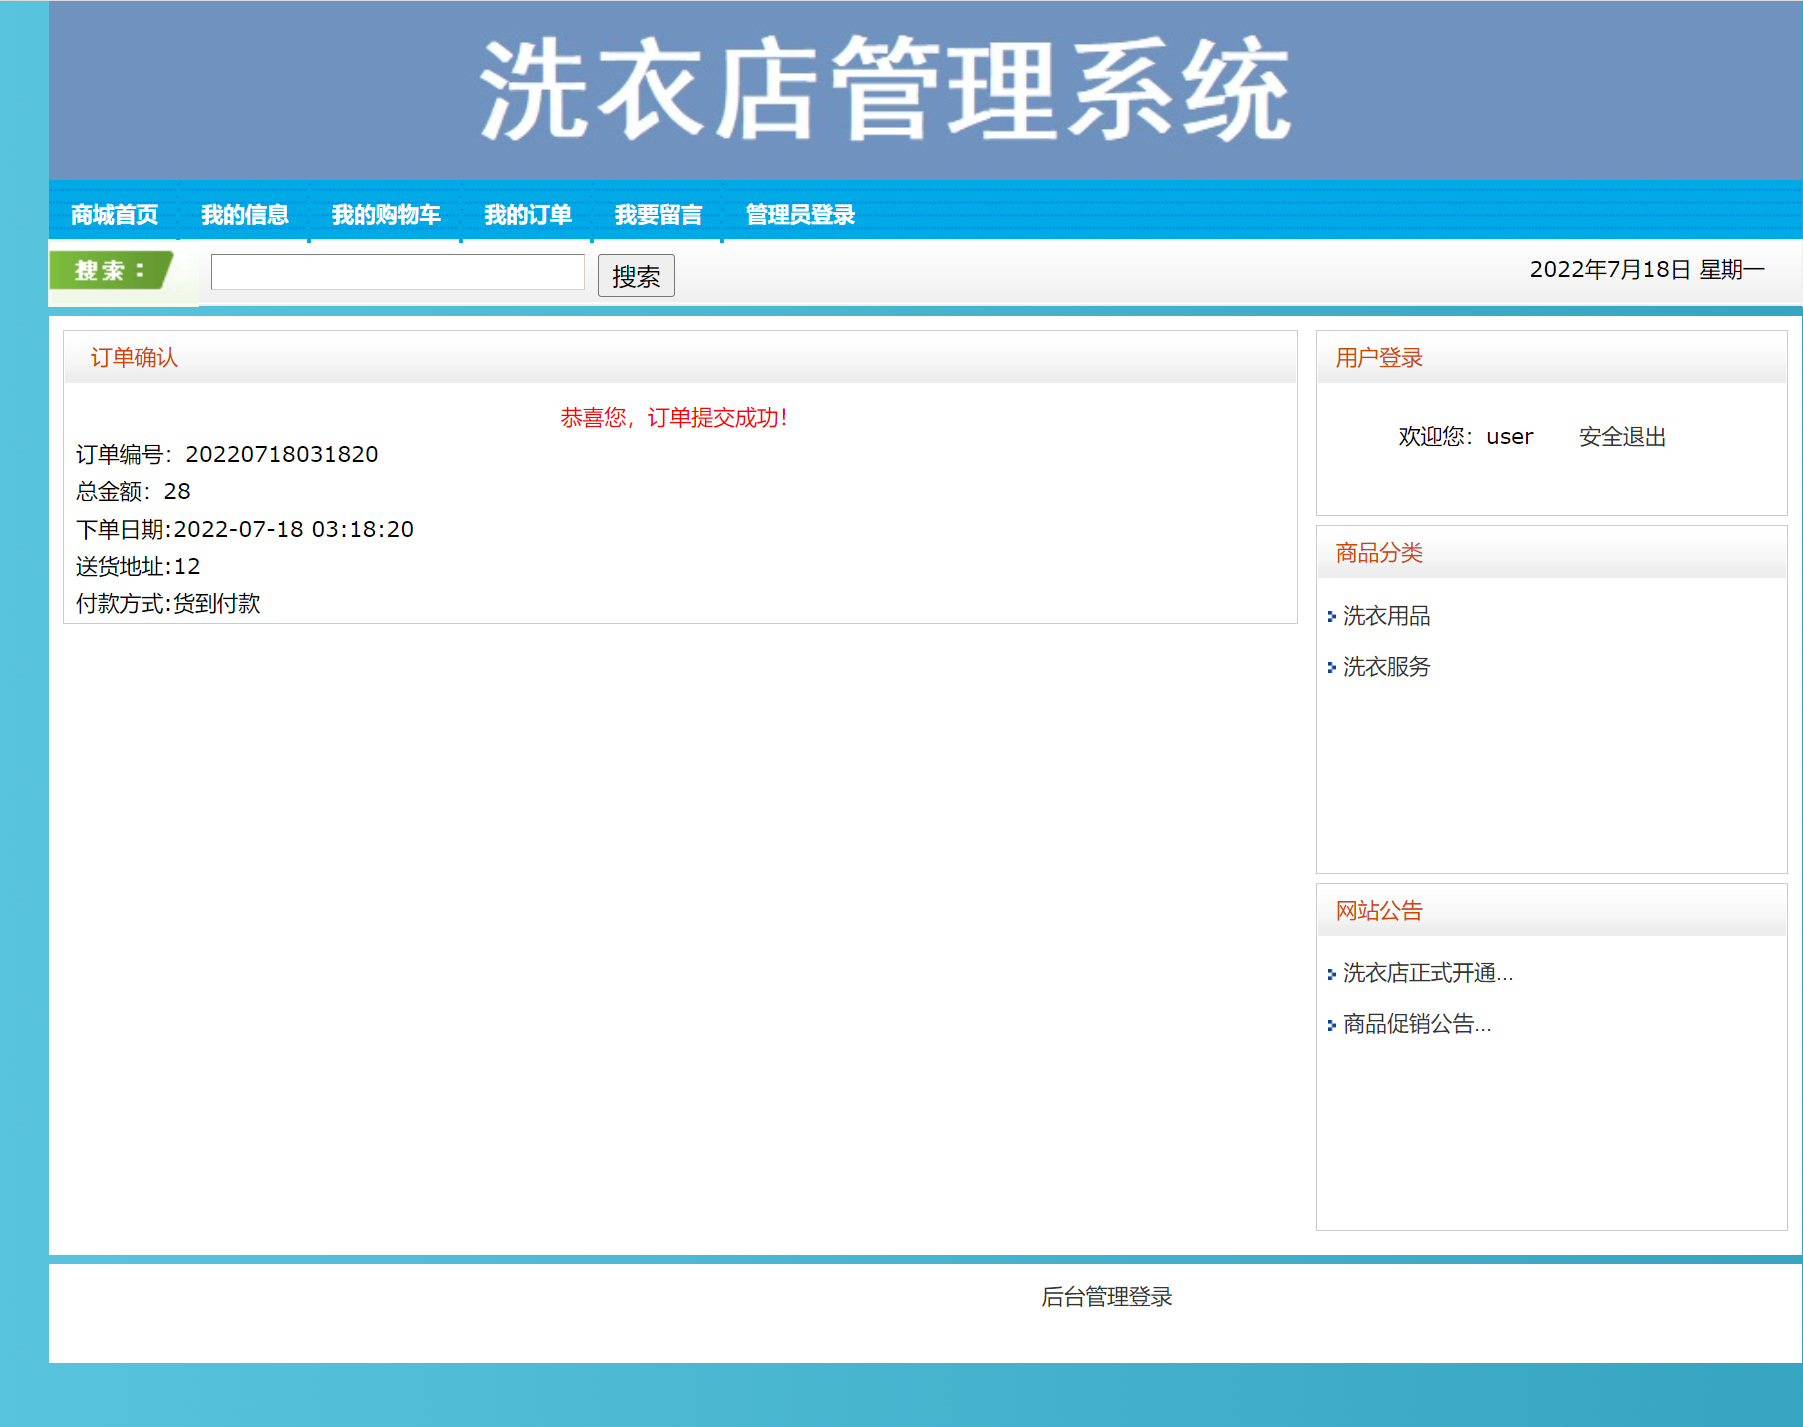Open 后台管理登录 at page bottom

1107,1297
